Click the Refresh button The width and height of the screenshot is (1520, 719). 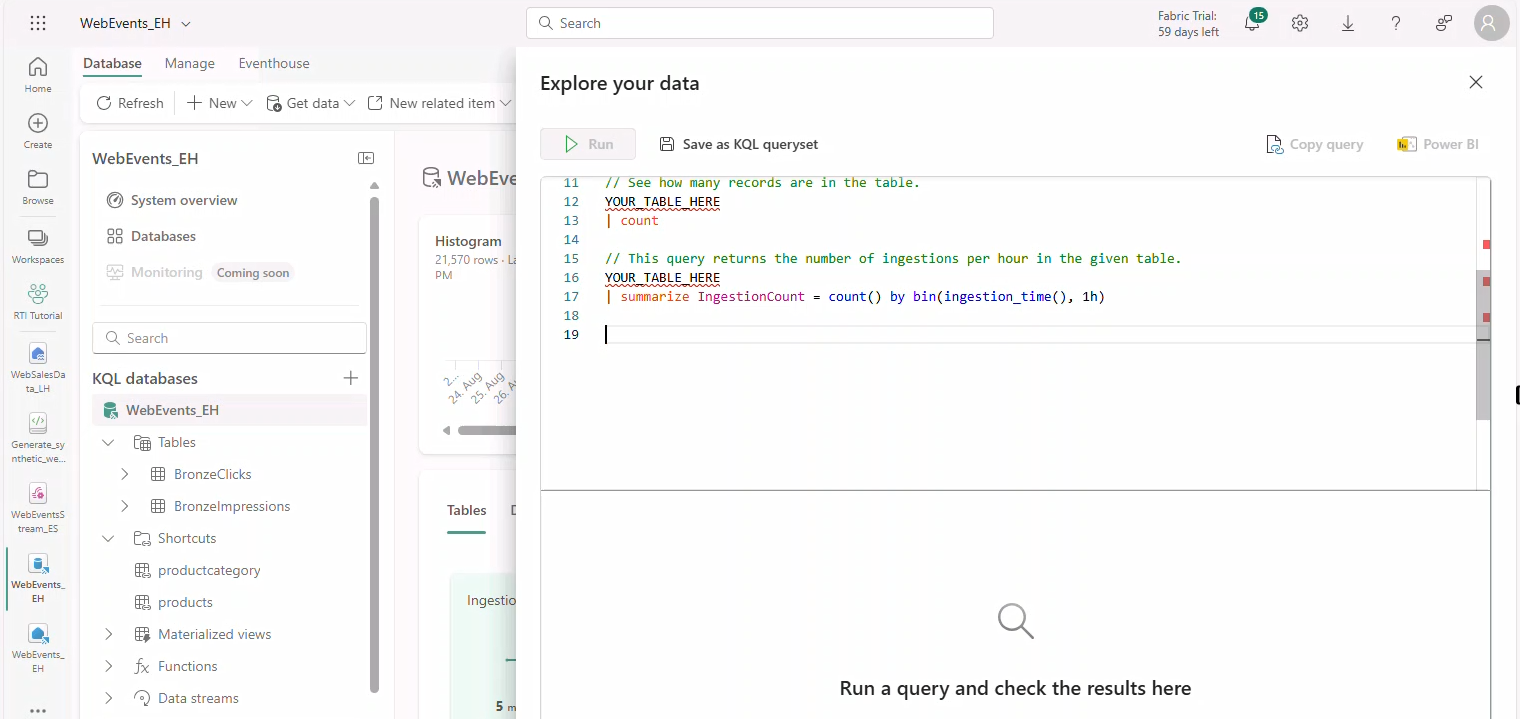coord(130,103)
